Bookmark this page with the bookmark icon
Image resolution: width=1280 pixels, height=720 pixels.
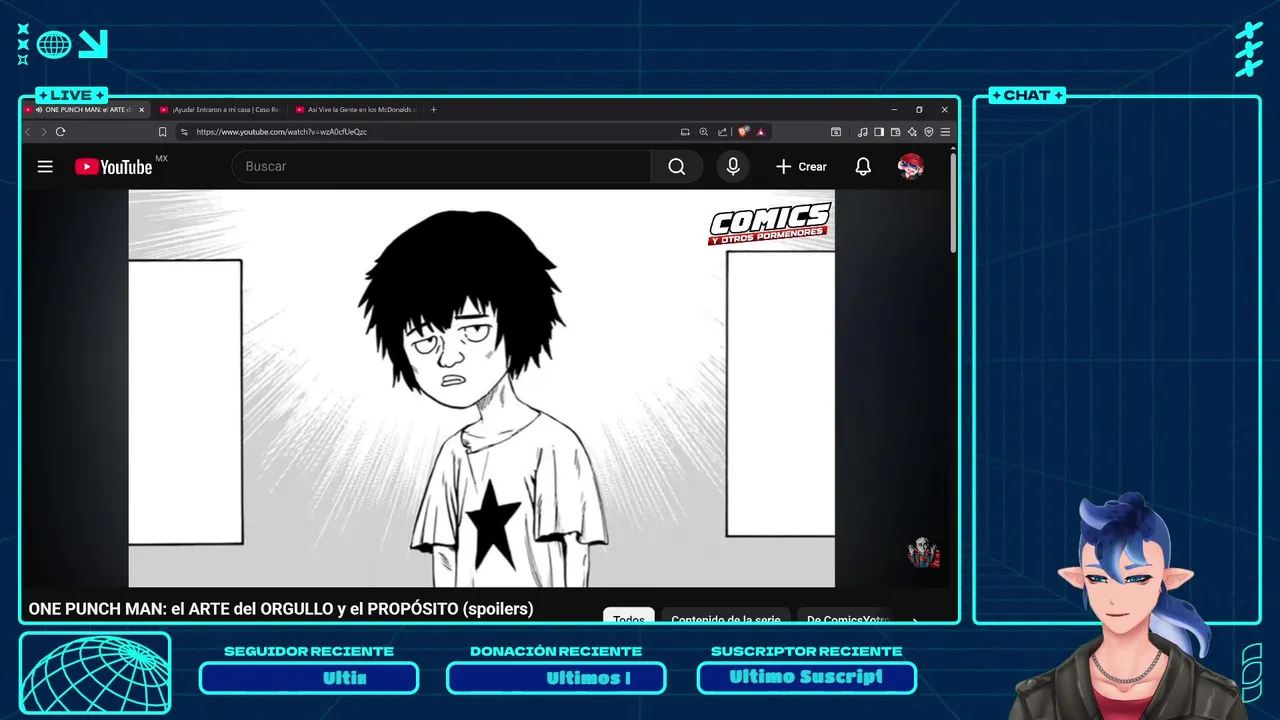click(x=163, y=132)
